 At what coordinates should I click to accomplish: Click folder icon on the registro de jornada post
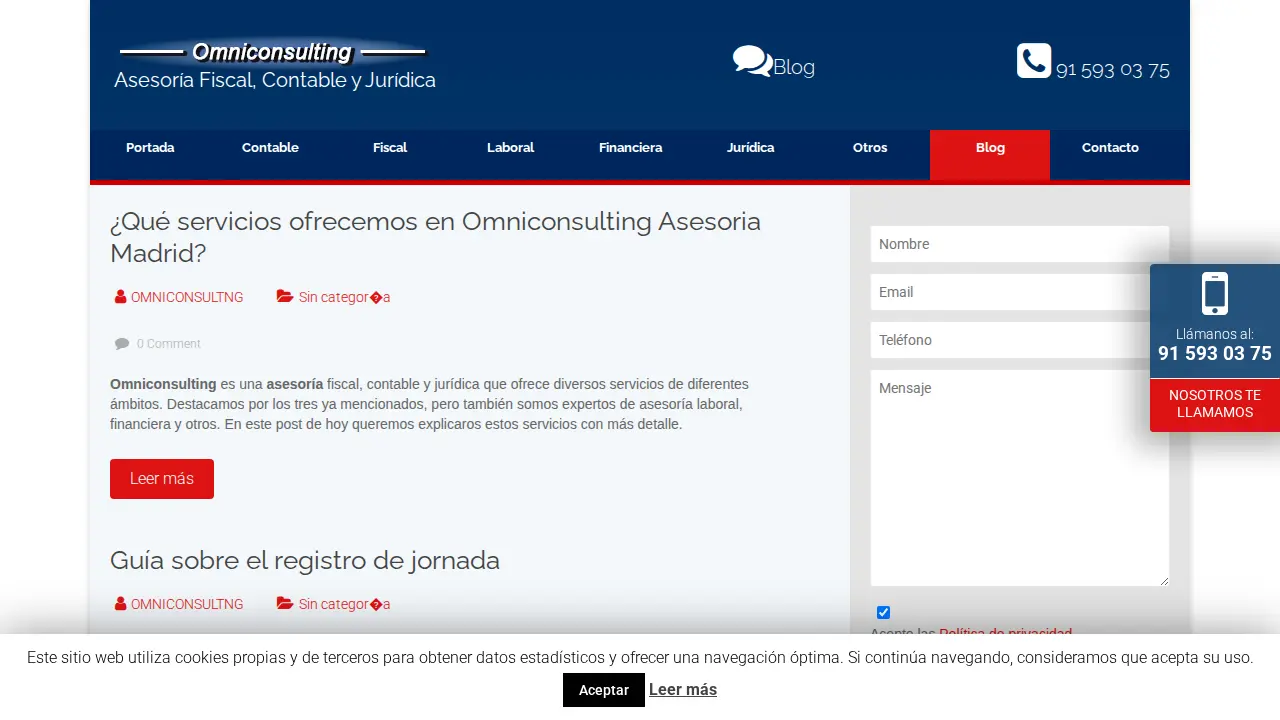(x=285, y=604)
